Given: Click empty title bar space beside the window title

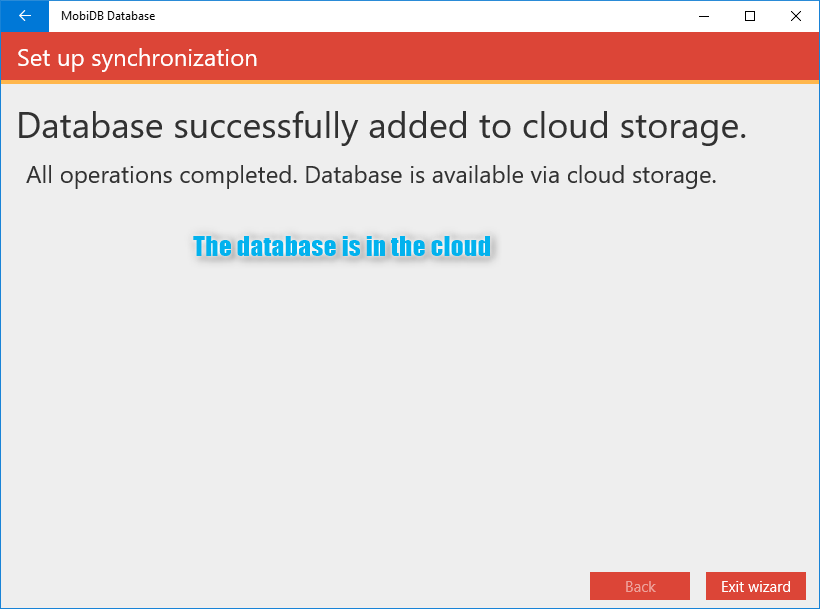Looking at the screenshot, I should pyautogui.click(x=418, y=16).
